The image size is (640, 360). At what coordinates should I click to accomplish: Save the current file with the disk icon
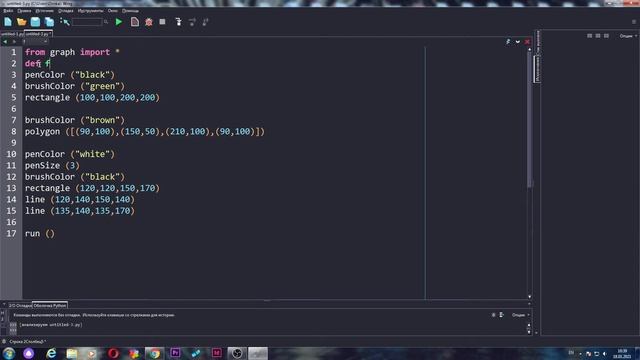pyautogui.click(x=36, y=22)
